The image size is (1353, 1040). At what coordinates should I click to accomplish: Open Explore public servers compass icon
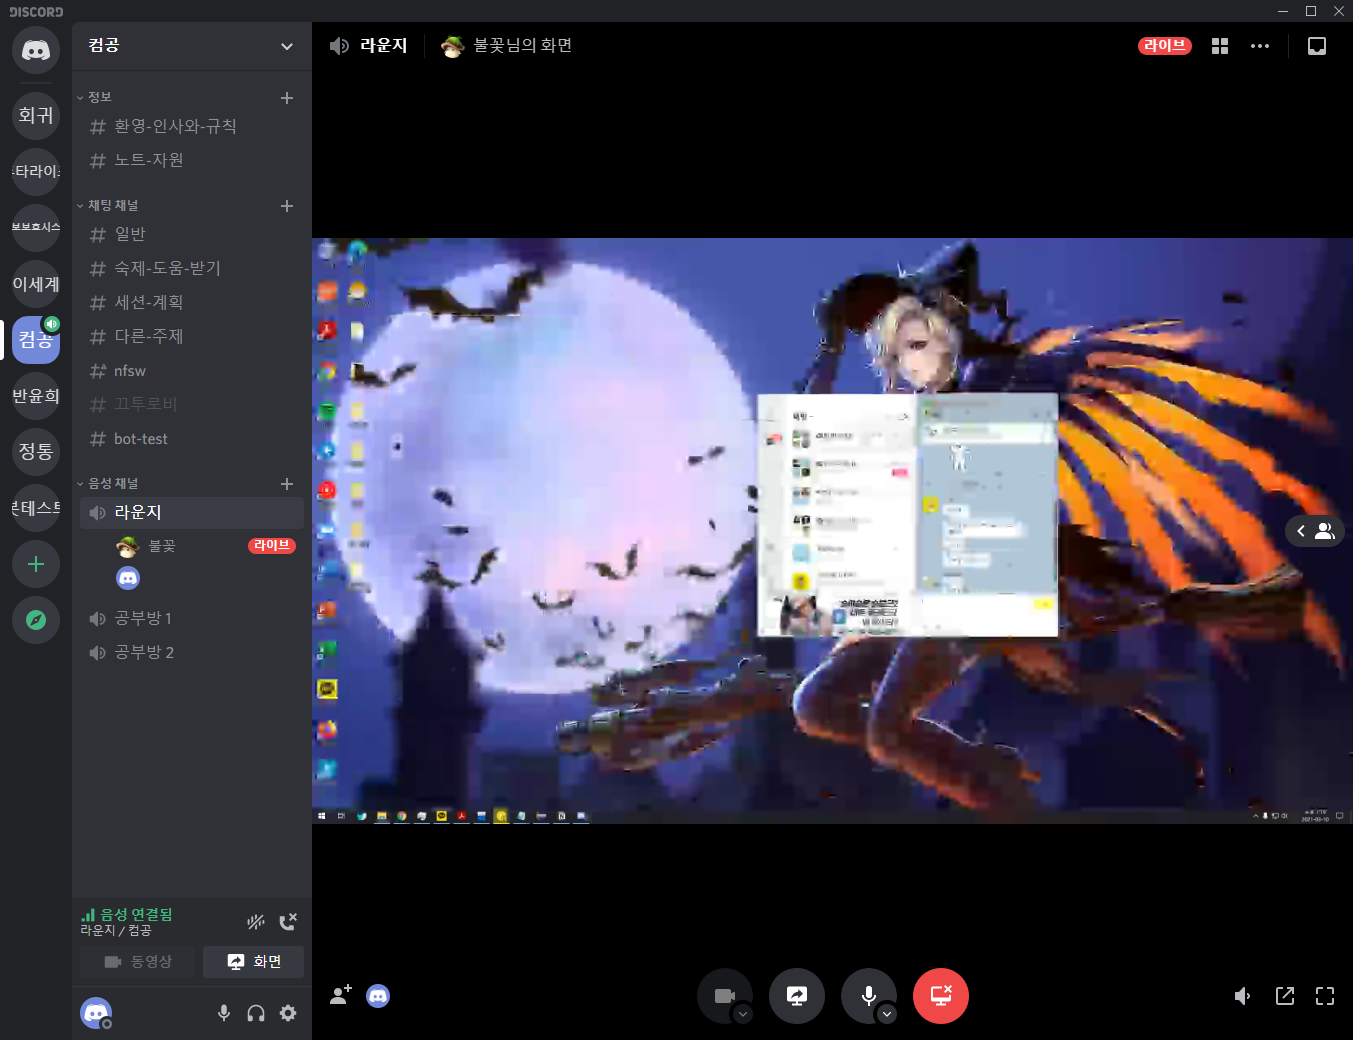36,620
